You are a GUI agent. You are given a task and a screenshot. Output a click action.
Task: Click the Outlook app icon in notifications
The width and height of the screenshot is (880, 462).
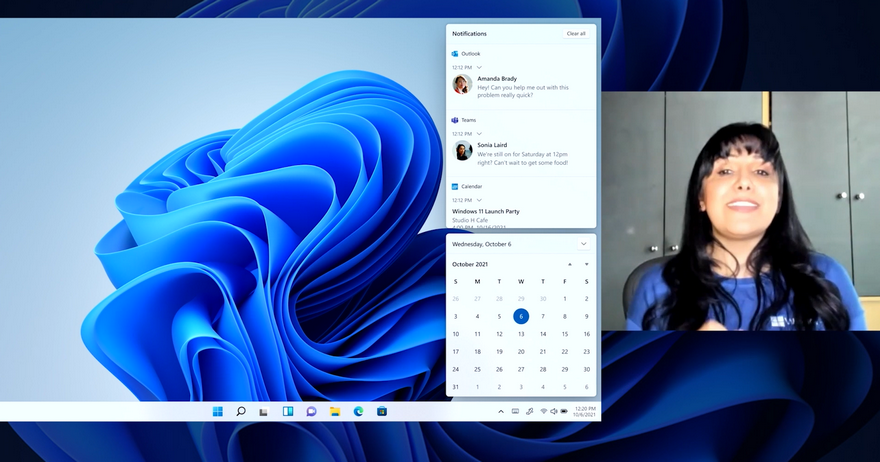pyautogui.click(x=455, y=54)
